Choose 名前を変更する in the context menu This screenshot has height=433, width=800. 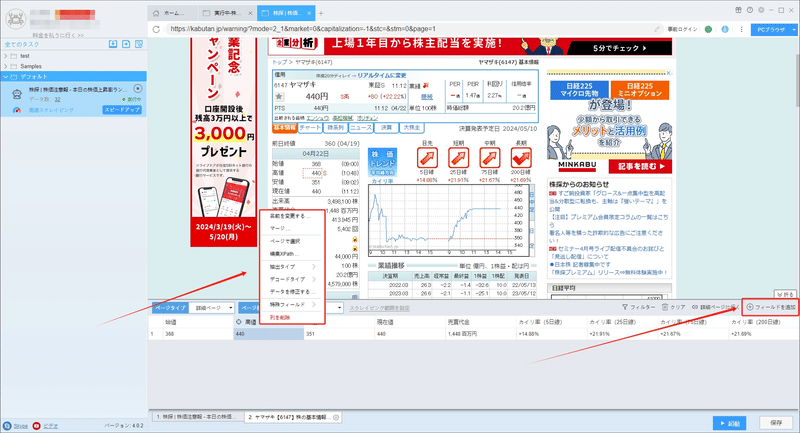click(x=292, y=216)
